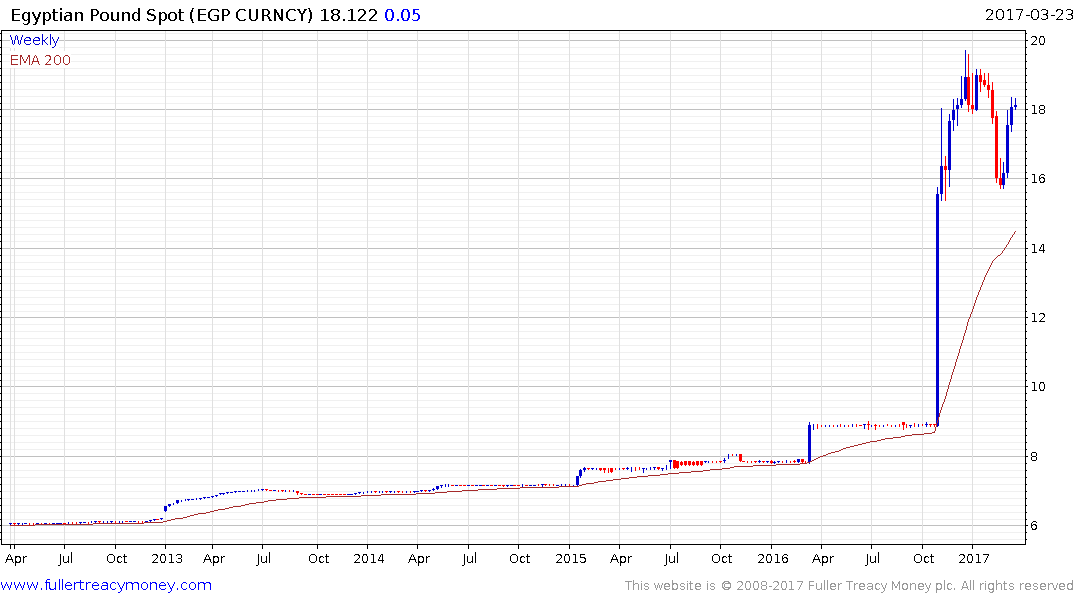1075x600 pixels.
Task: Click the 'EMA 200' legend label
Action: point(40,60)
